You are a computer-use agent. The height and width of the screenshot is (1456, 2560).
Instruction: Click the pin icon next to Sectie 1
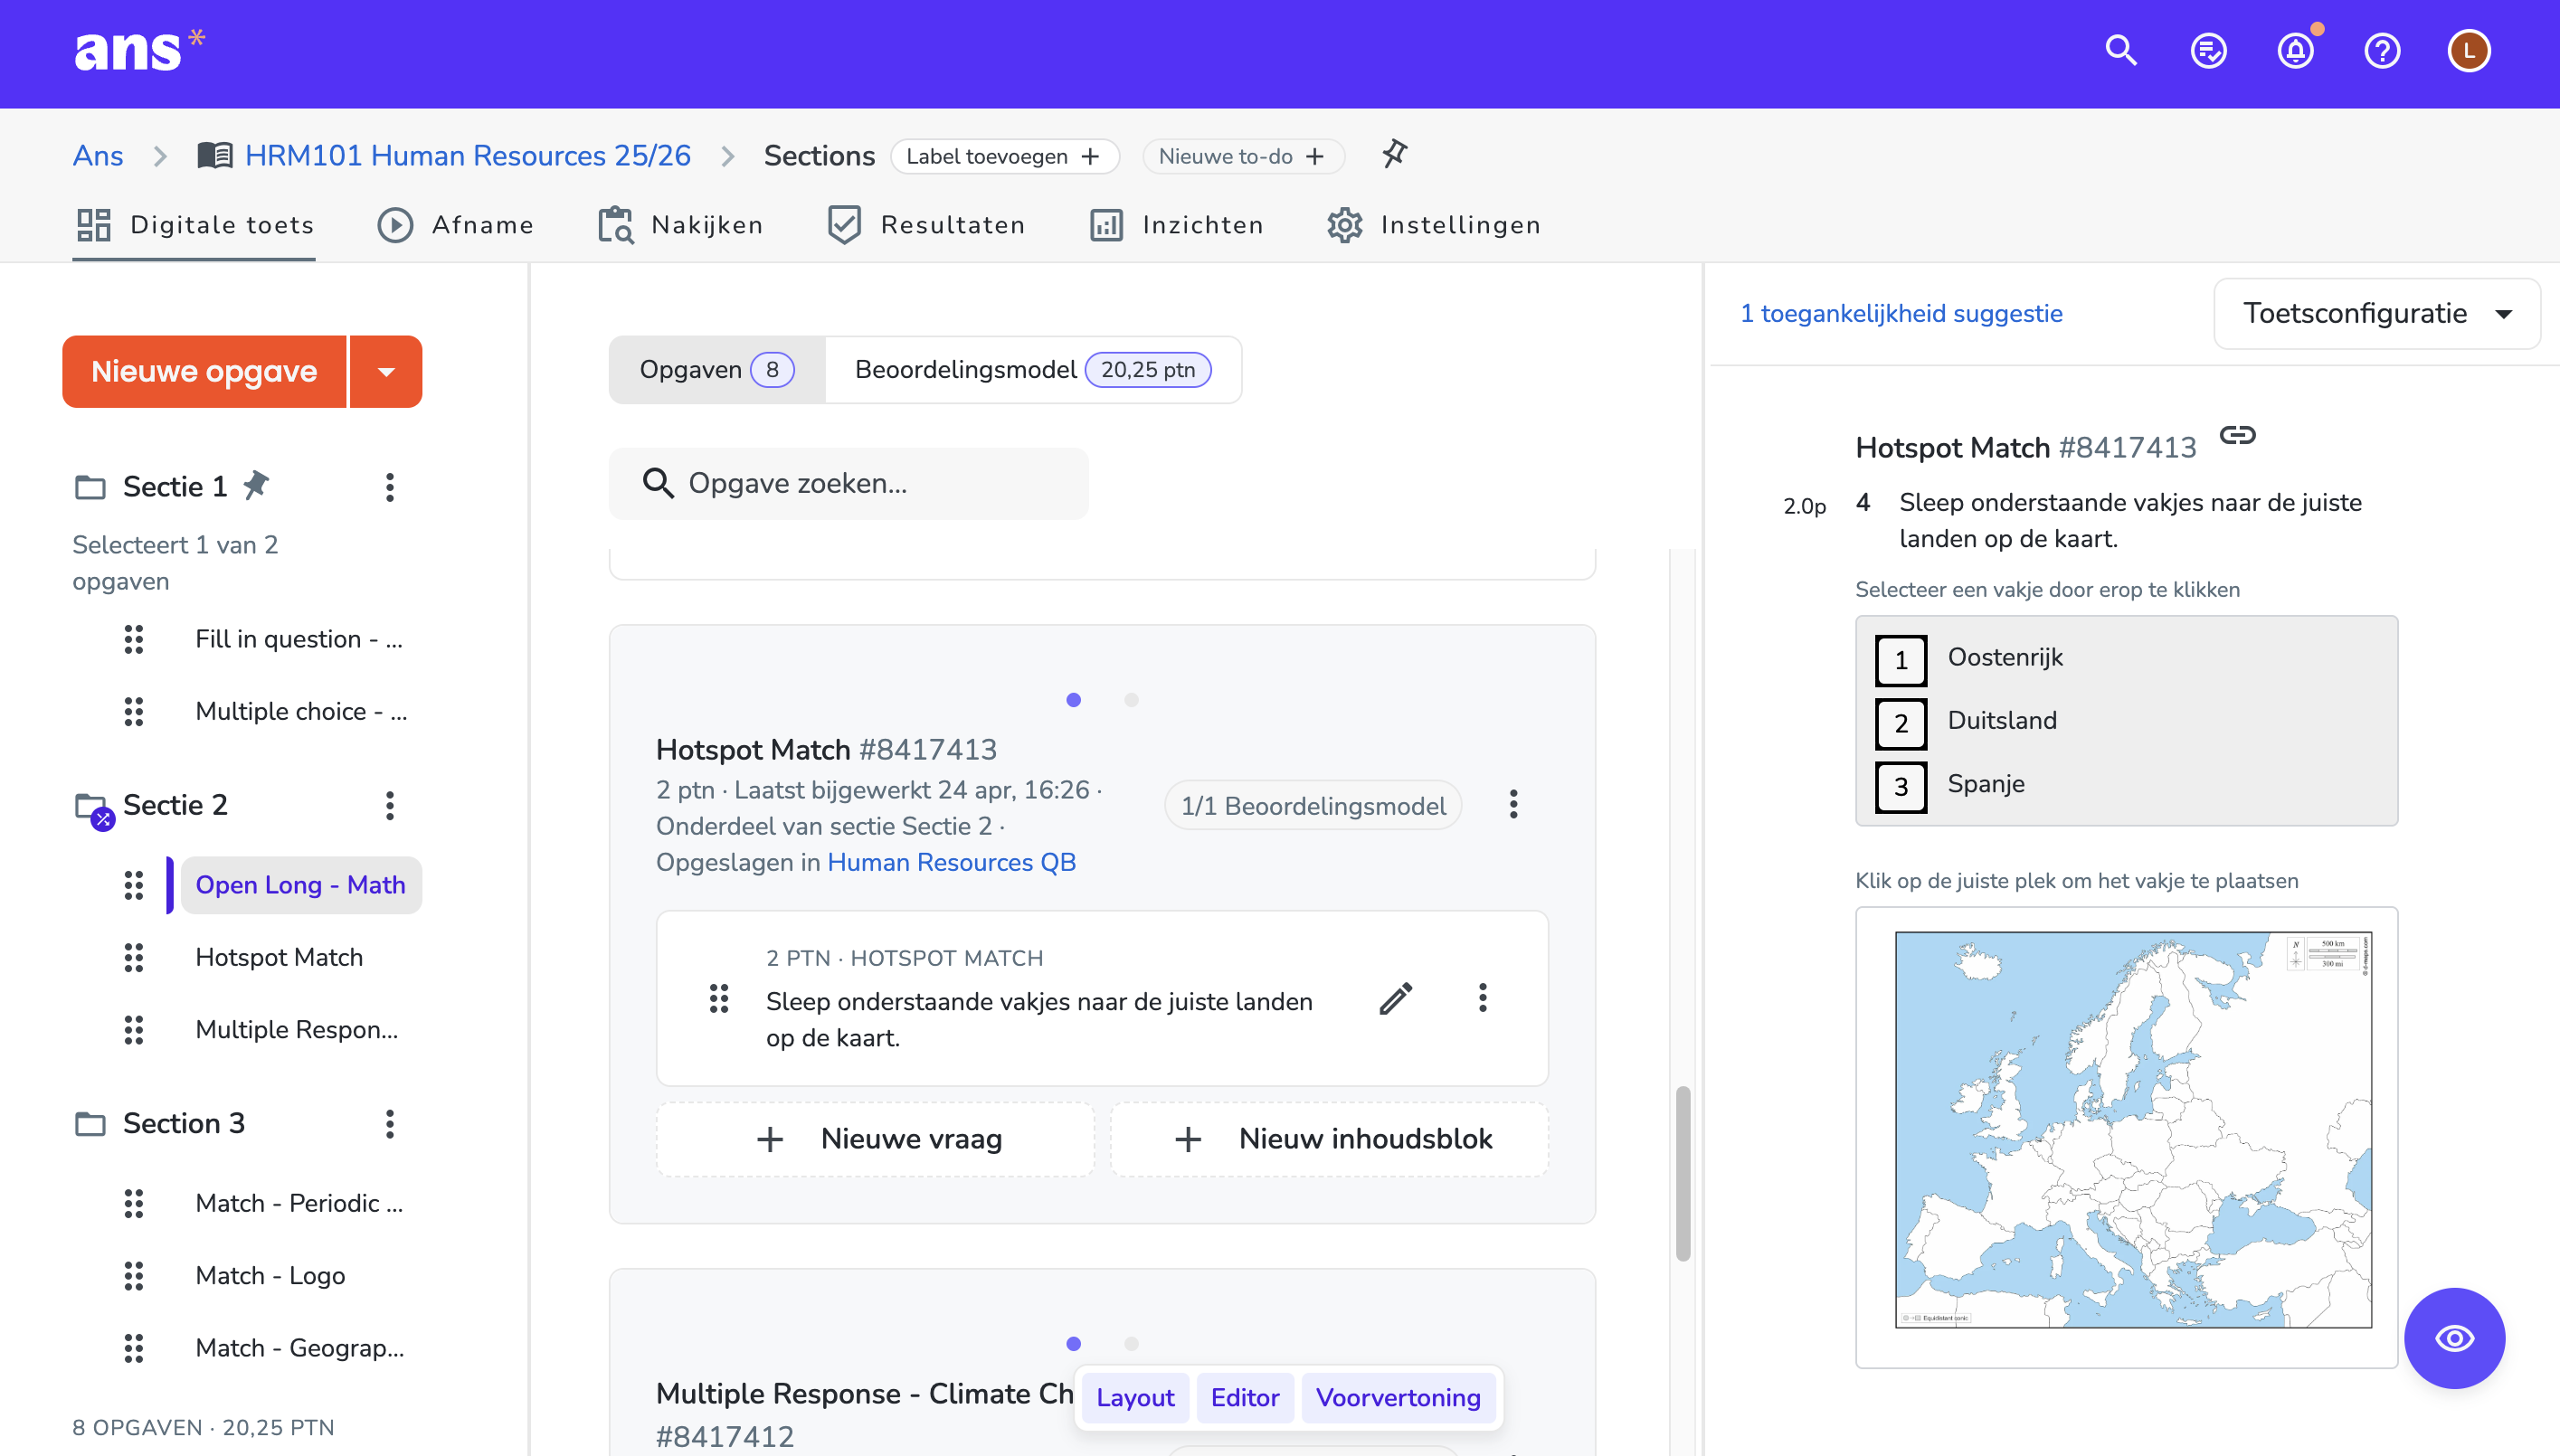256,485
